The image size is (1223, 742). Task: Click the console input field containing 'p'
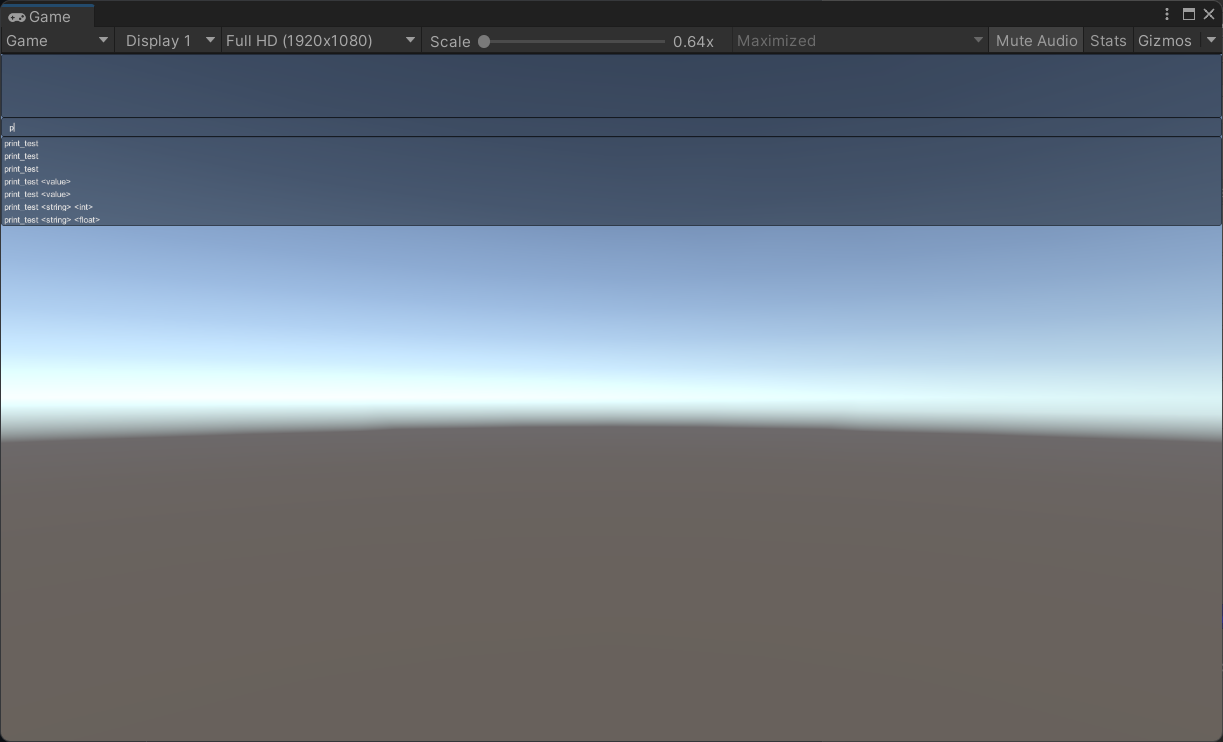[611, 127]
